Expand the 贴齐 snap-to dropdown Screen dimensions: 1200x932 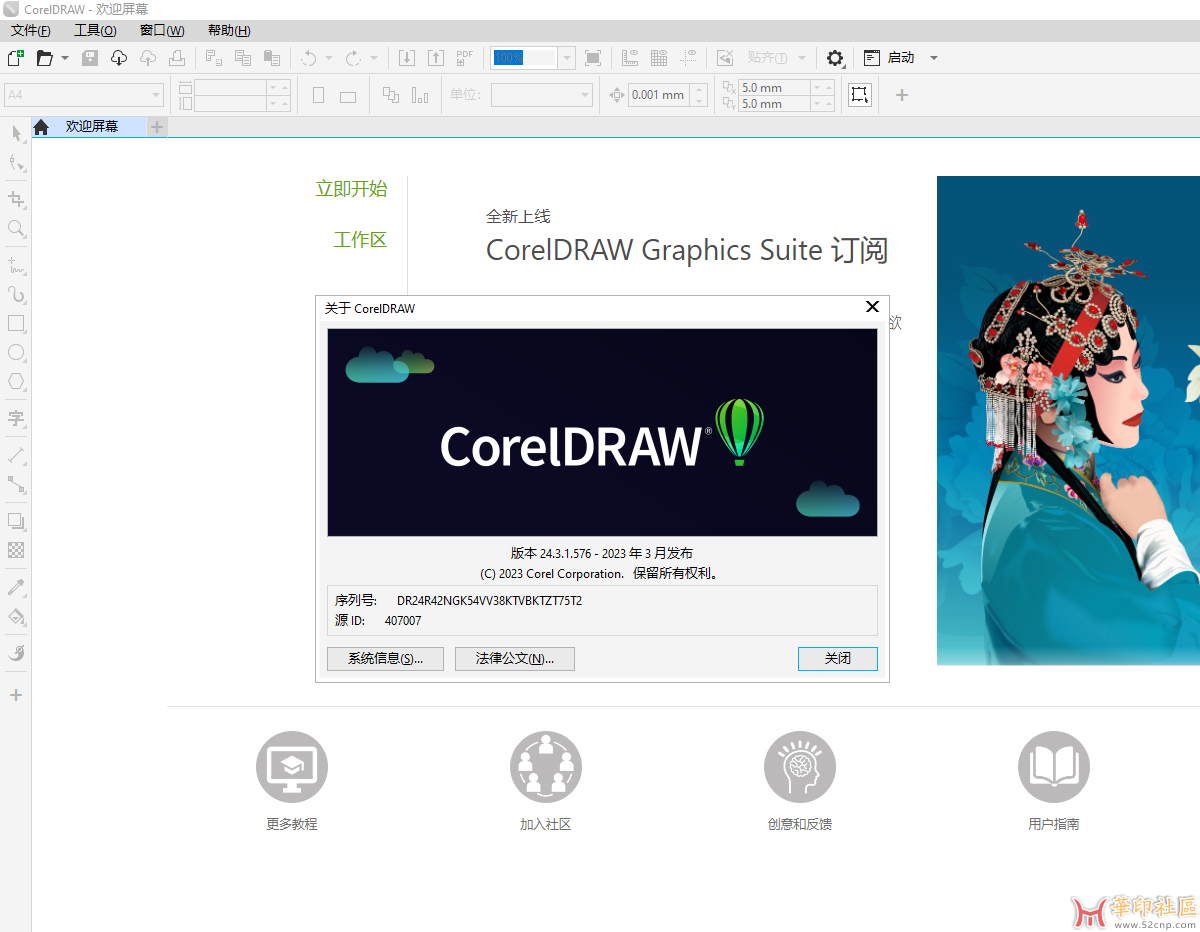pyautogui.click(x=801, y=58)
